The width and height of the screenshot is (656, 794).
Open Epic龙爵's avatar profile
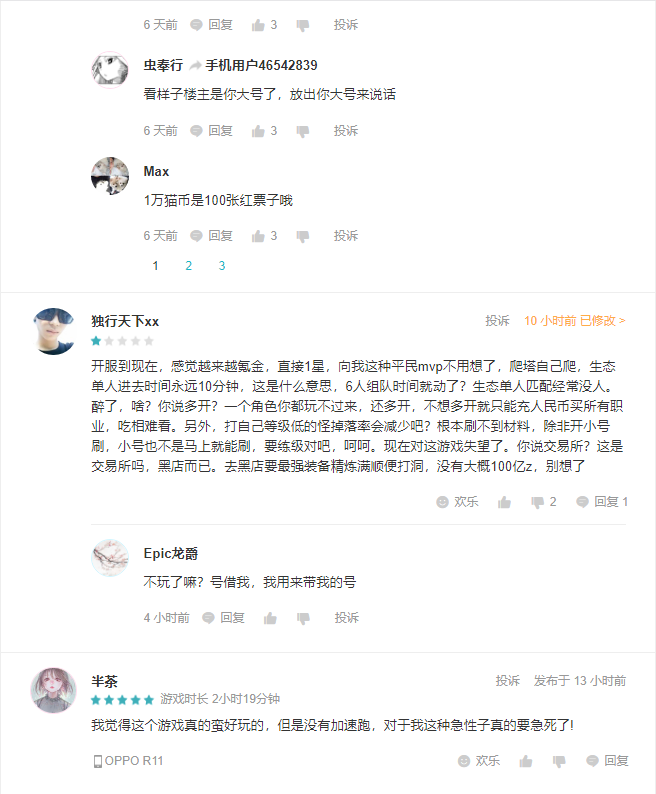pyautogui.click(x=110, y=558)
